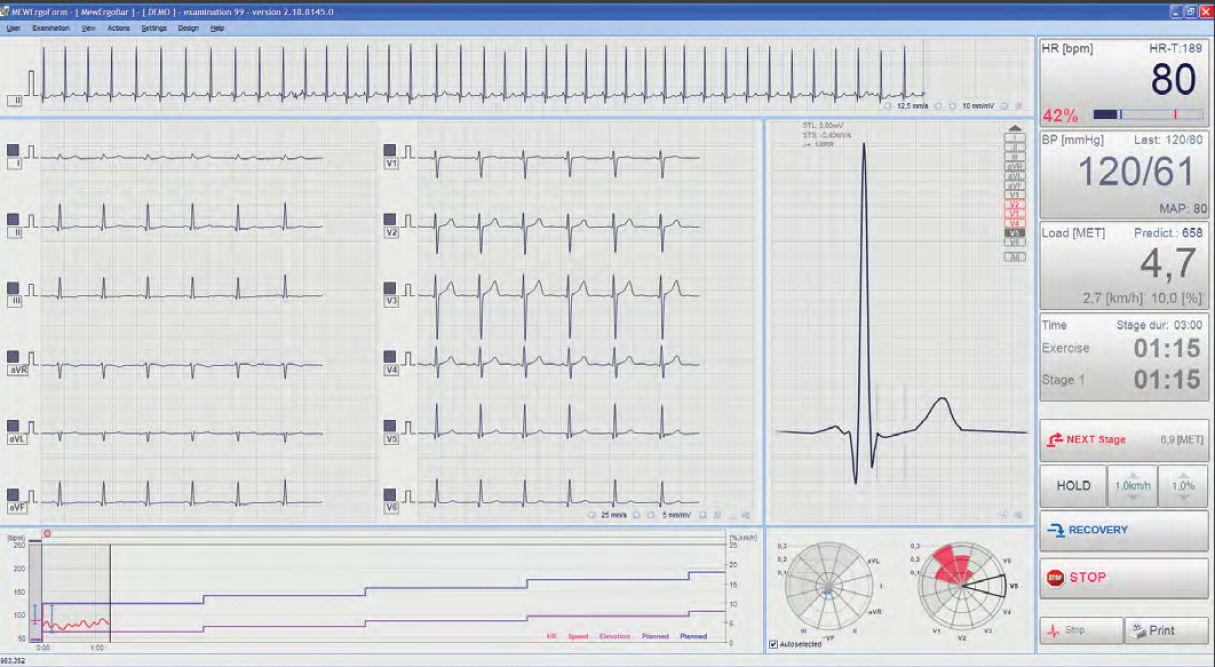Toggle the square marker beside lead aVR
This screenshot has width=1215, height=667.
pyautogui.click(x=13, y=357)
